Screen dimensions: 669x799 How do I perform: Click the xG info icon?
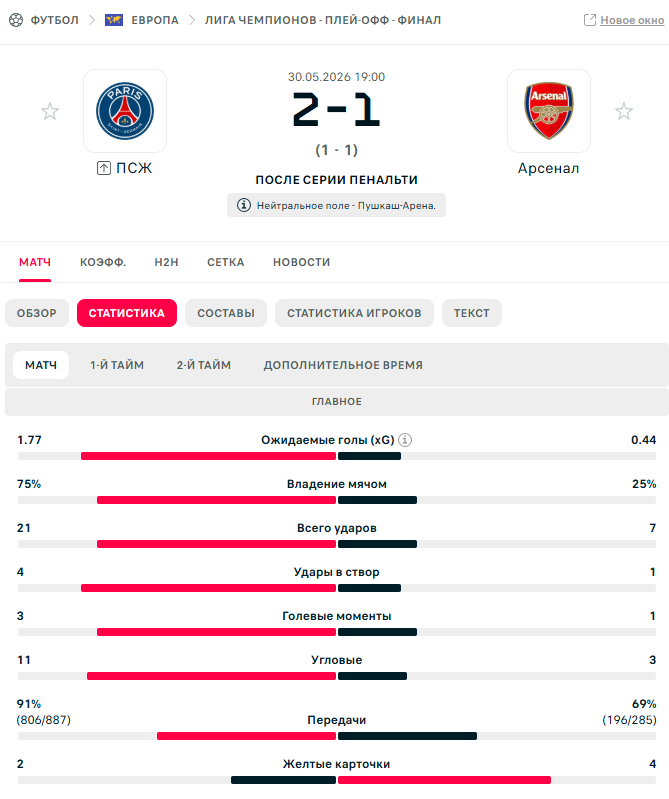pyautogui.click(x=405, y=440)
